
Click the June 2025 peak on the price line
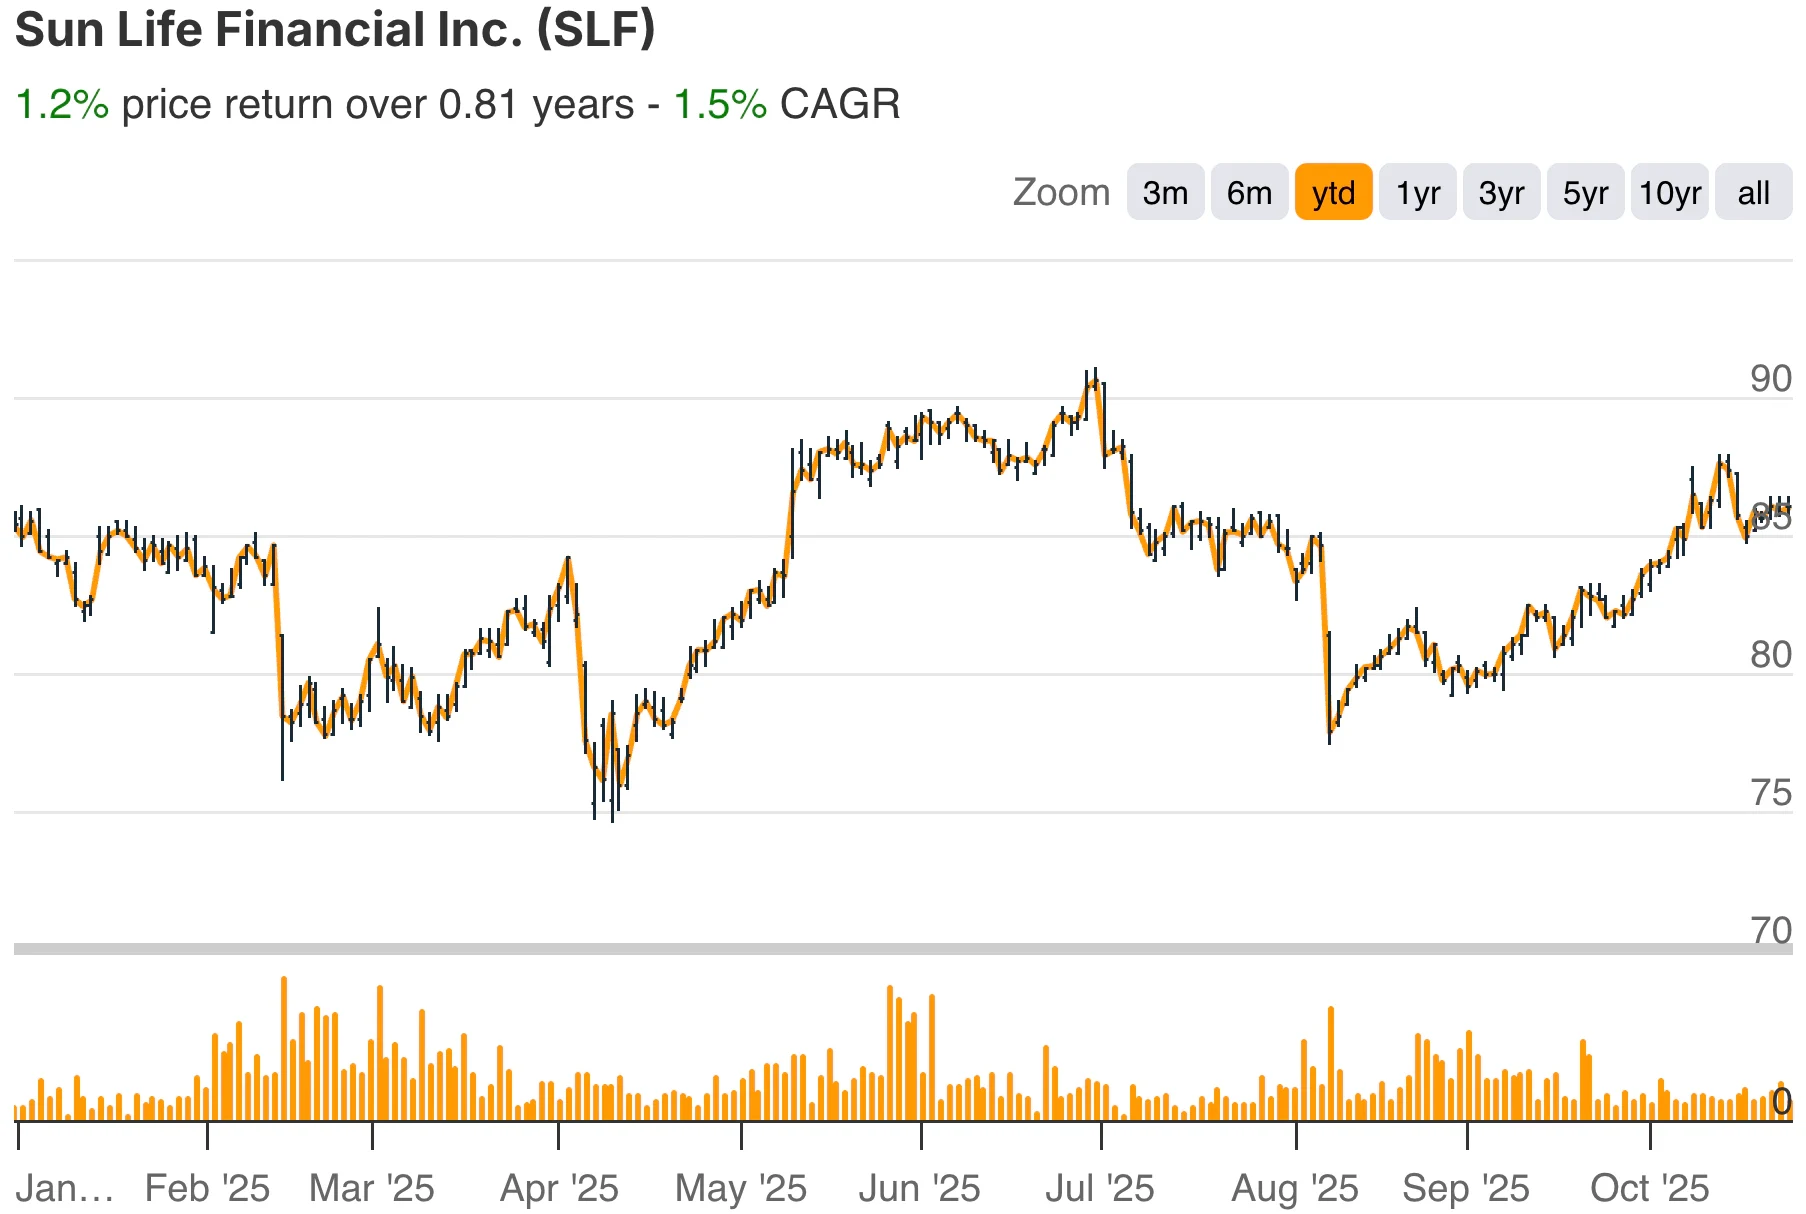[955, 412]
